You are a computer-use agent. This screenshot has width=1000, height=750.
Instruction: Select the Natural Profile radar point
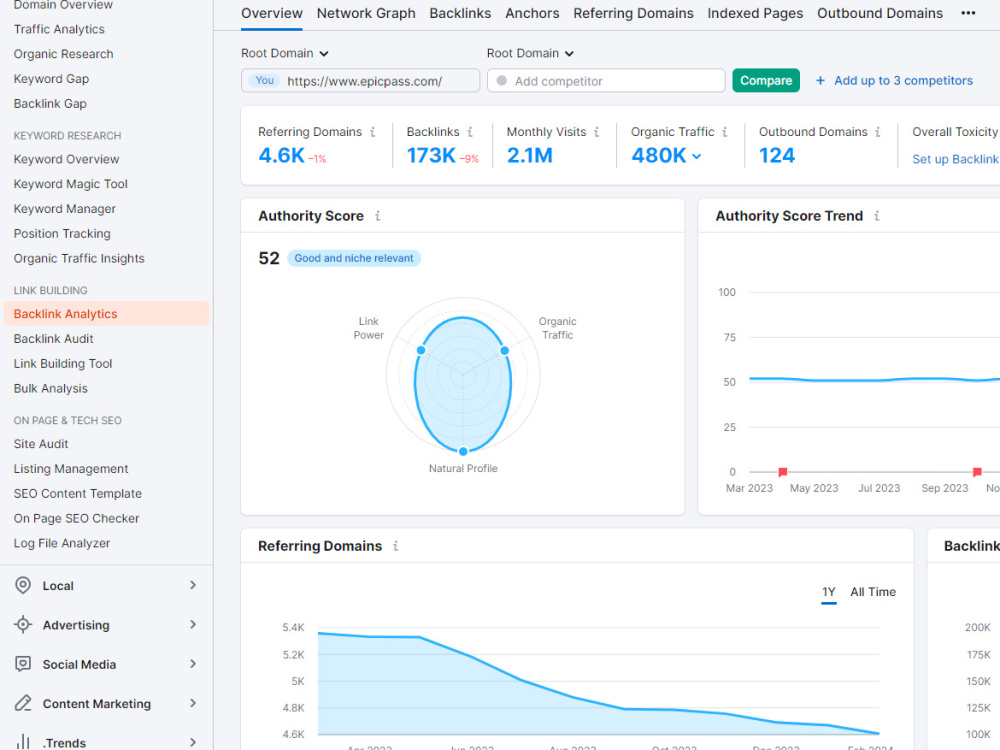coord(464,451)
